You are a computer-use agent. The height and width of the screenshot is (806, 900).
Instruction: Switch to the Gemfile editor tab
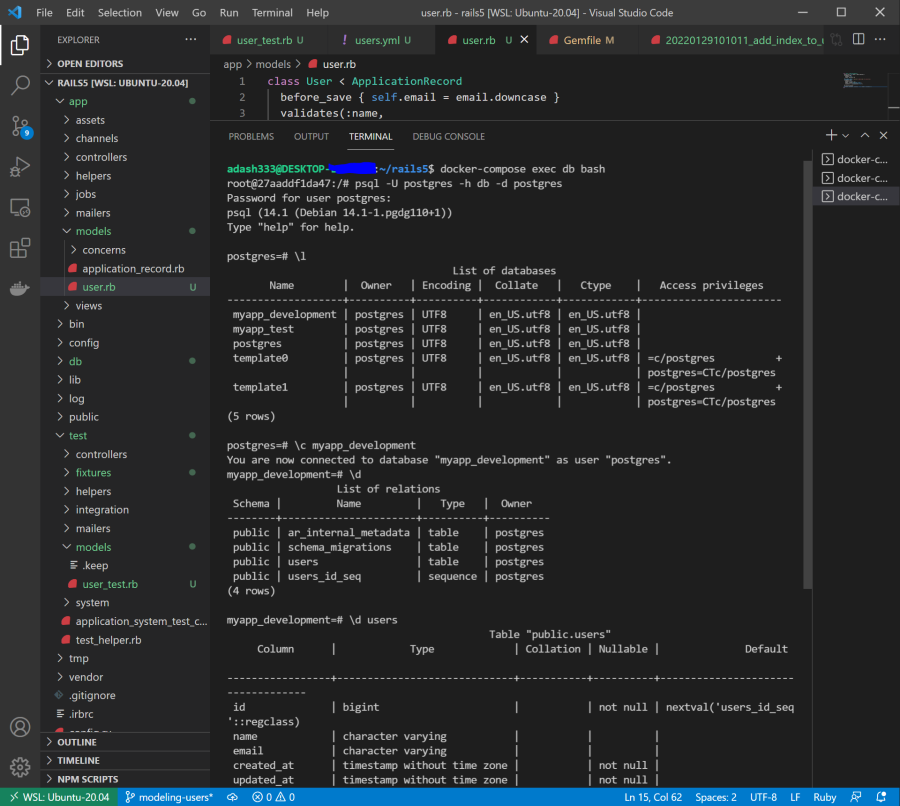point(589,40)
